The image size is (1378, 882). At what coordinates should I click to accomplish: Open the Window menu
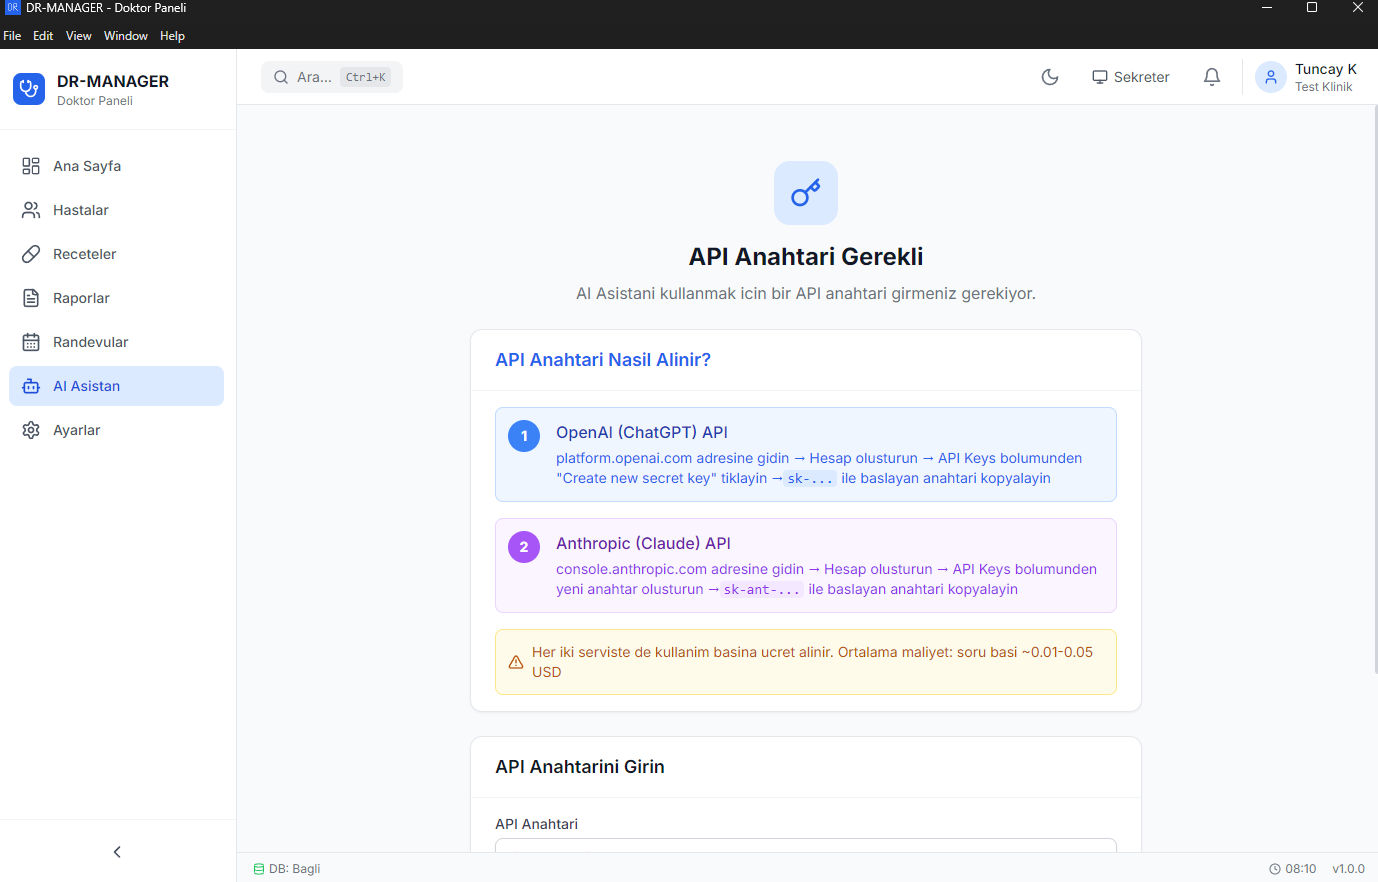click(125, 36)
